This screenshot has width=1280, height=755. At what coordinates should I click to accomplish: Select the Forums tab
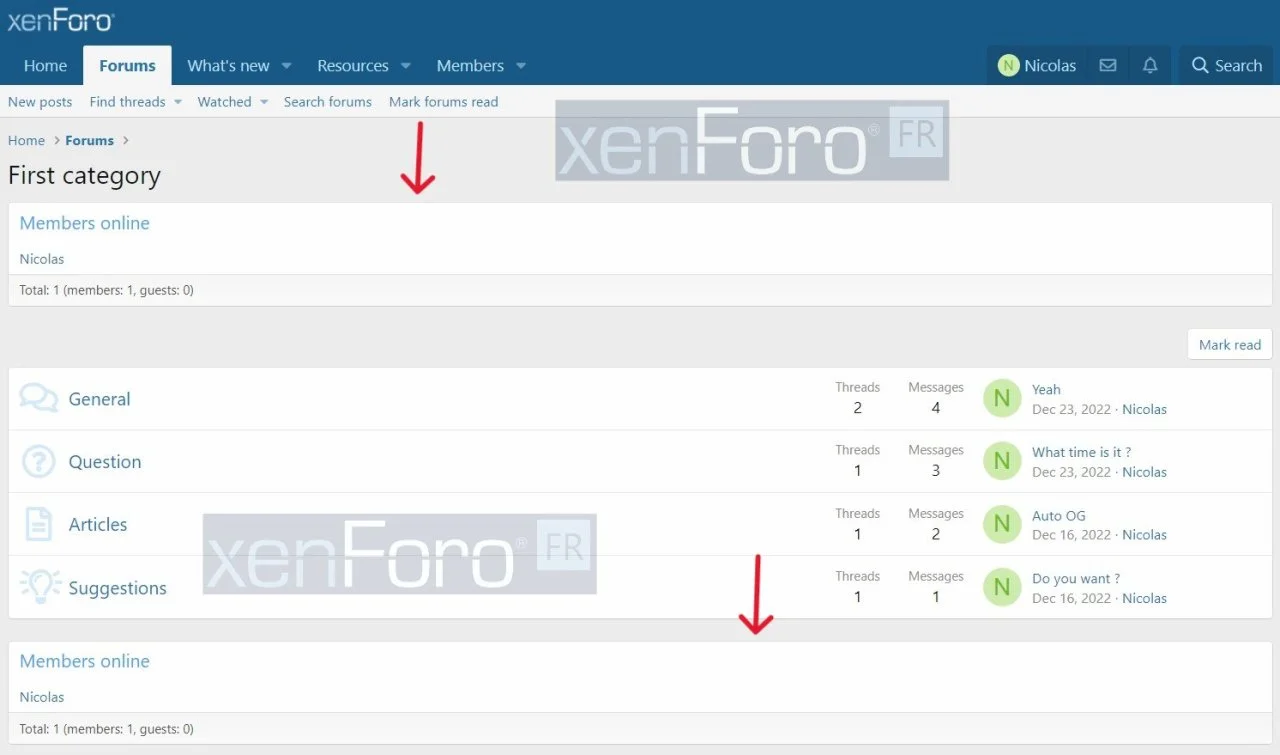(127, 66)
